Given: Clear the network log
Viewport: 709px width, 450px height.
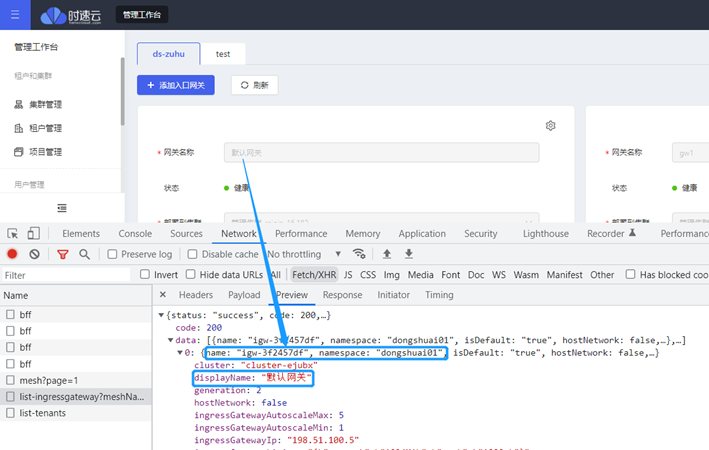Looking at the screenshot, I should (x=34, y=254).
